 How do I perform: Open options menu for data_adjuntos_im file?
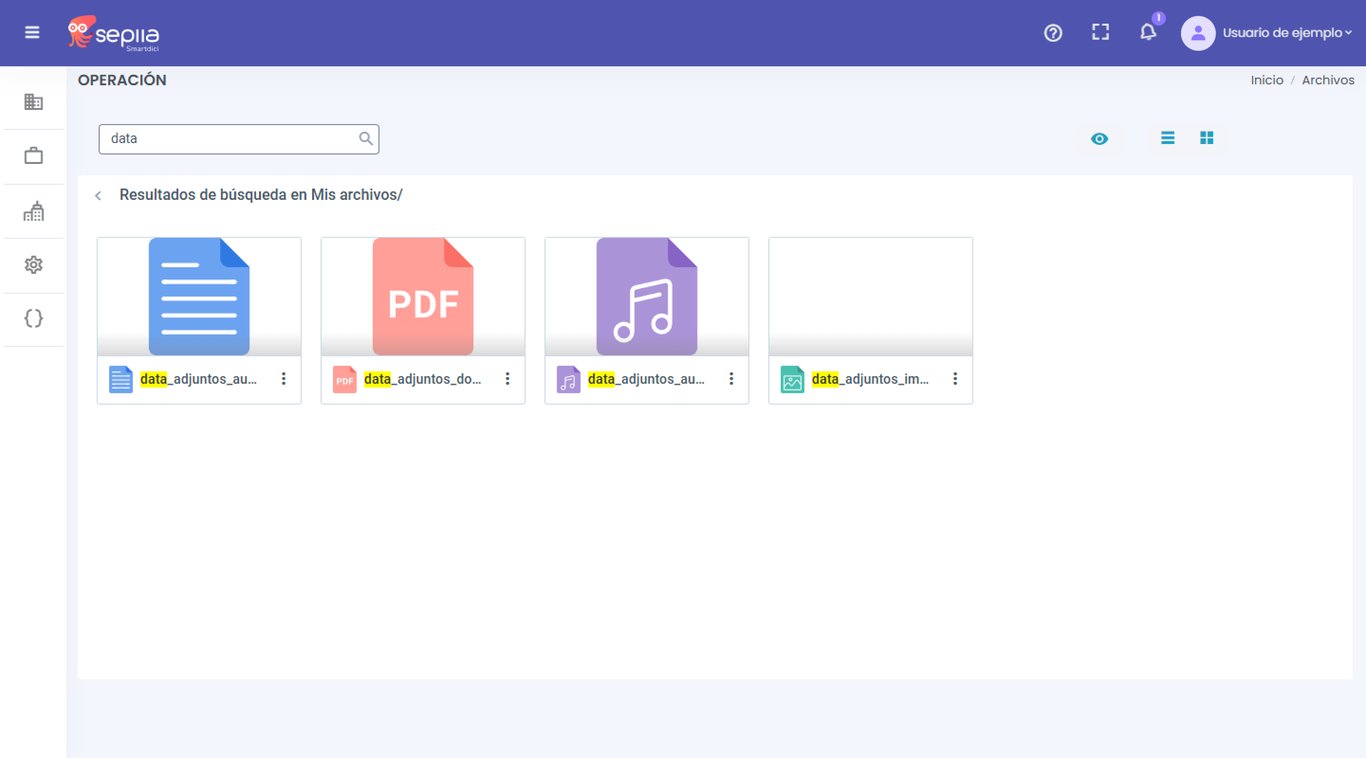click(x=956, y=379)
